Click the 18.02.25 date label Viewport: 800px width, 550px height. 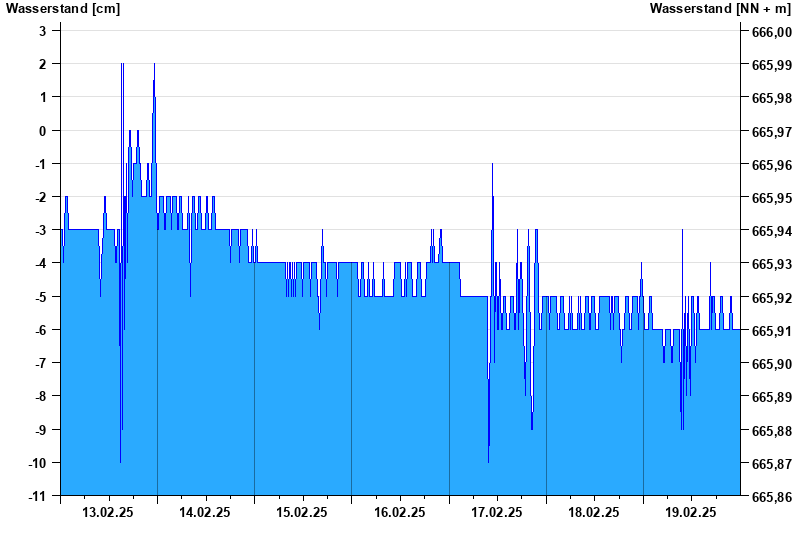pyautogui.click(x=593, y=512)
